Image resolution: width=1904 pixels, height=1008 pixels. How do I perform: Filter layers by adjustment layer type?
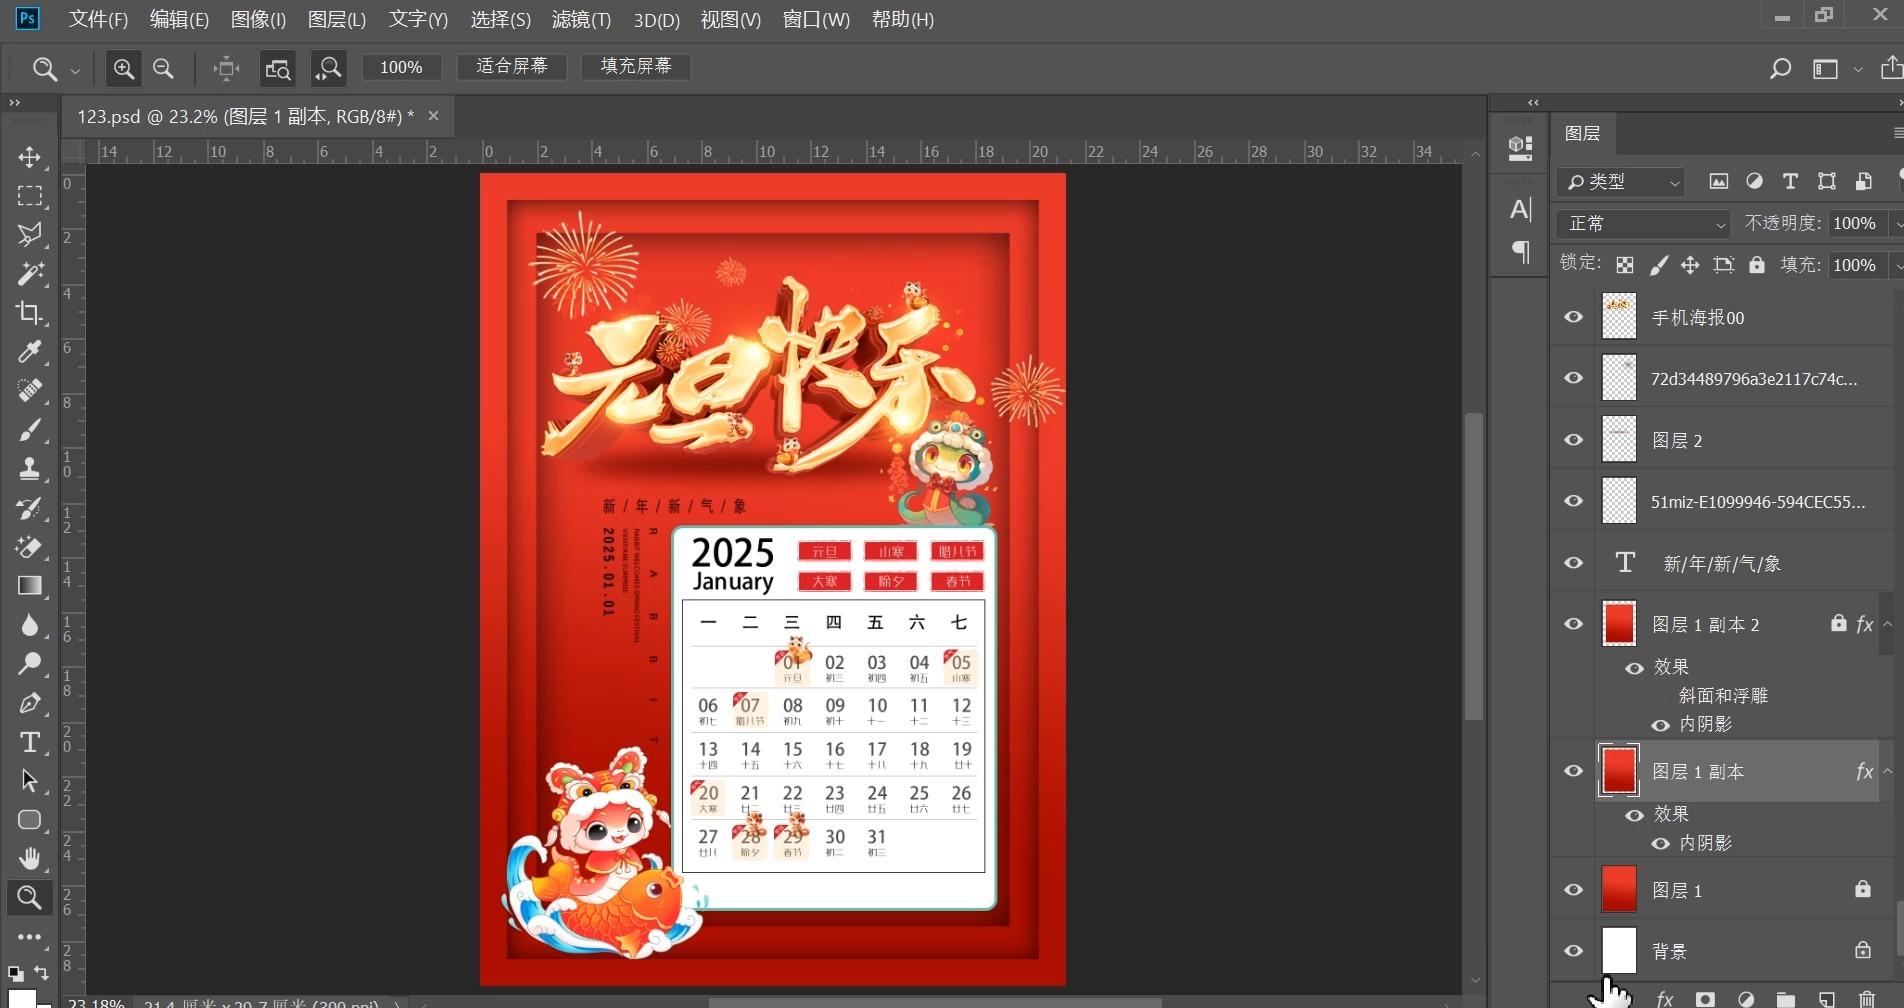click(1754, 181)
